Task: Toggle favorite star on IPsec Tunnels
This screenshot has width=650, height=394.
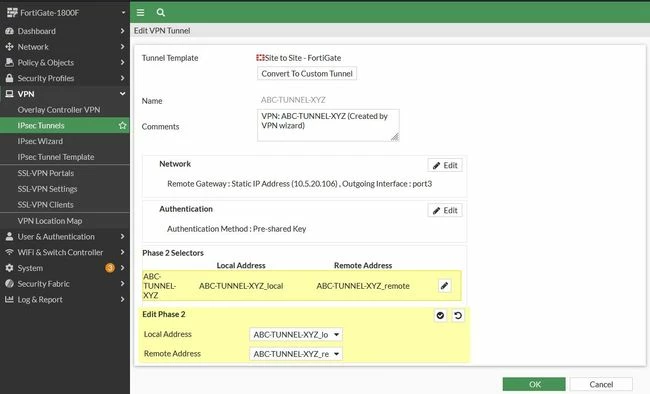Action: (x=122, y=125)
